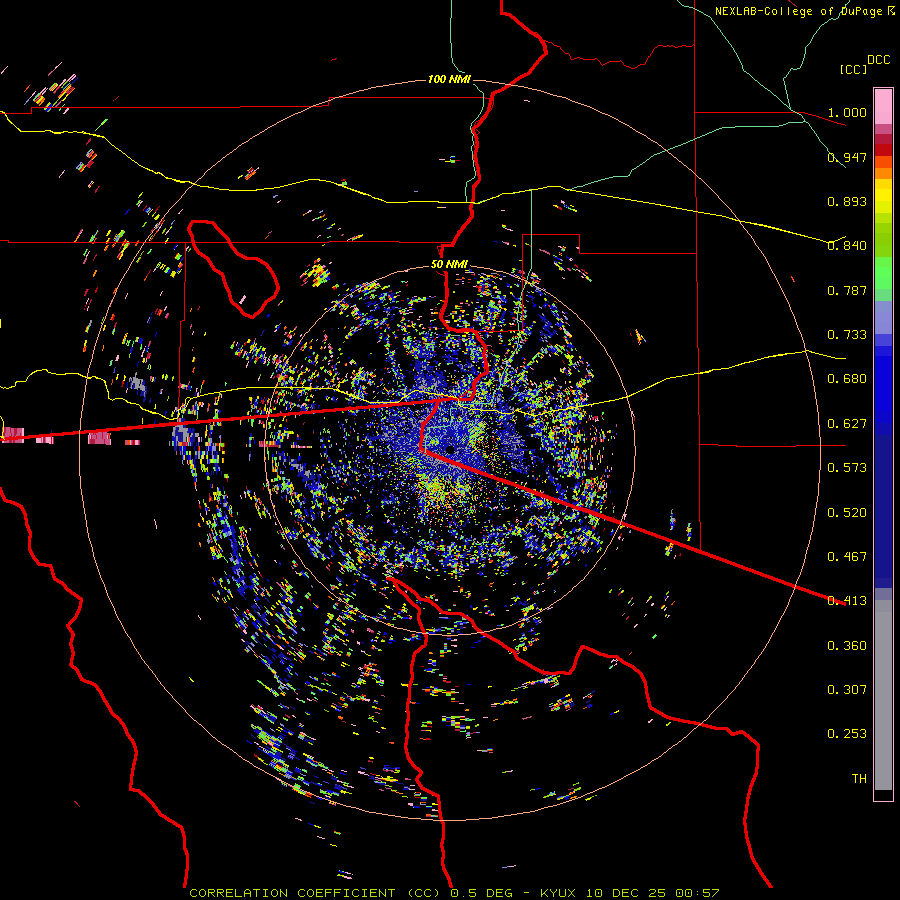The height and width of the screenshot is (900, 900).
Task: Click the gray low-value band on color scale
Action: 883,695
